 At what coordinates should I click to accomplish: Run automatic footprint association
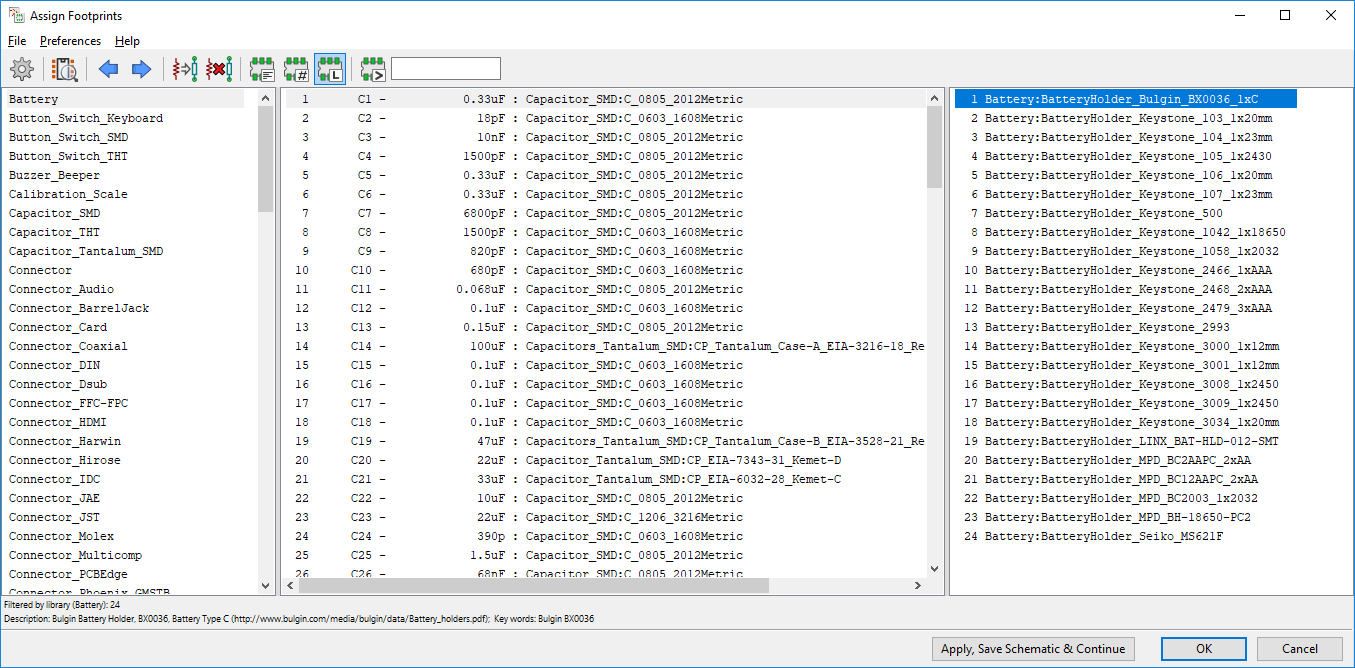tap(185, 69)
